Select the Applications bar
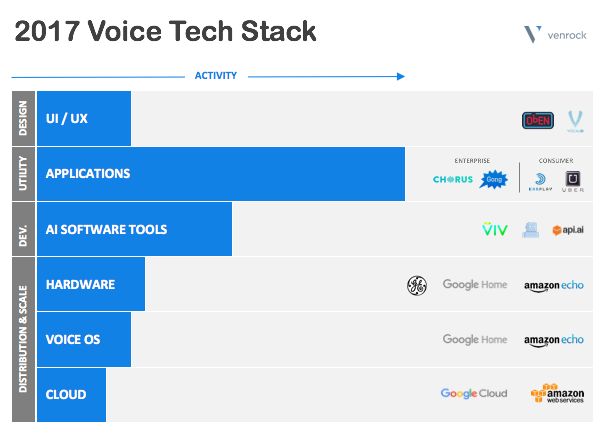Viewport: 605px width, 438px height. (220, 174)
